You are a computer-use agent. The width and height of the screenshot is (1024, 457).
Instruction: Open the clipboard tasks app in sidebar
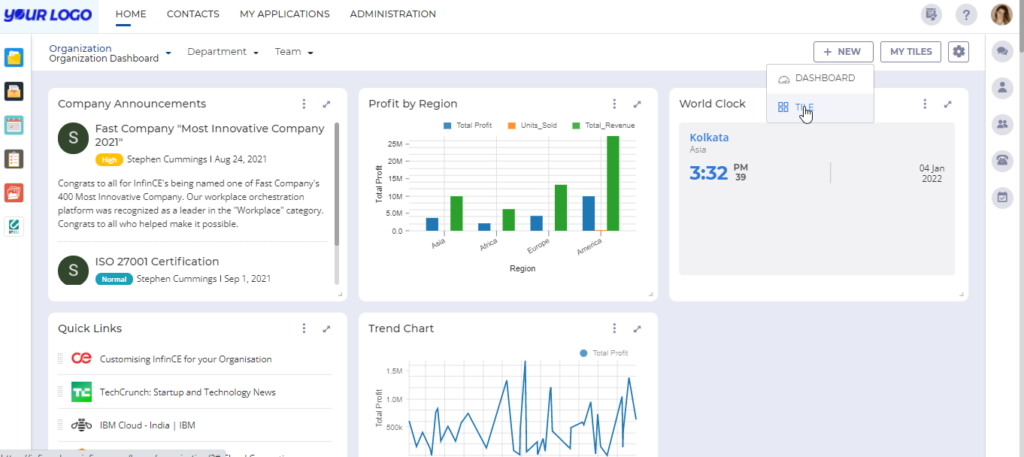14,159
